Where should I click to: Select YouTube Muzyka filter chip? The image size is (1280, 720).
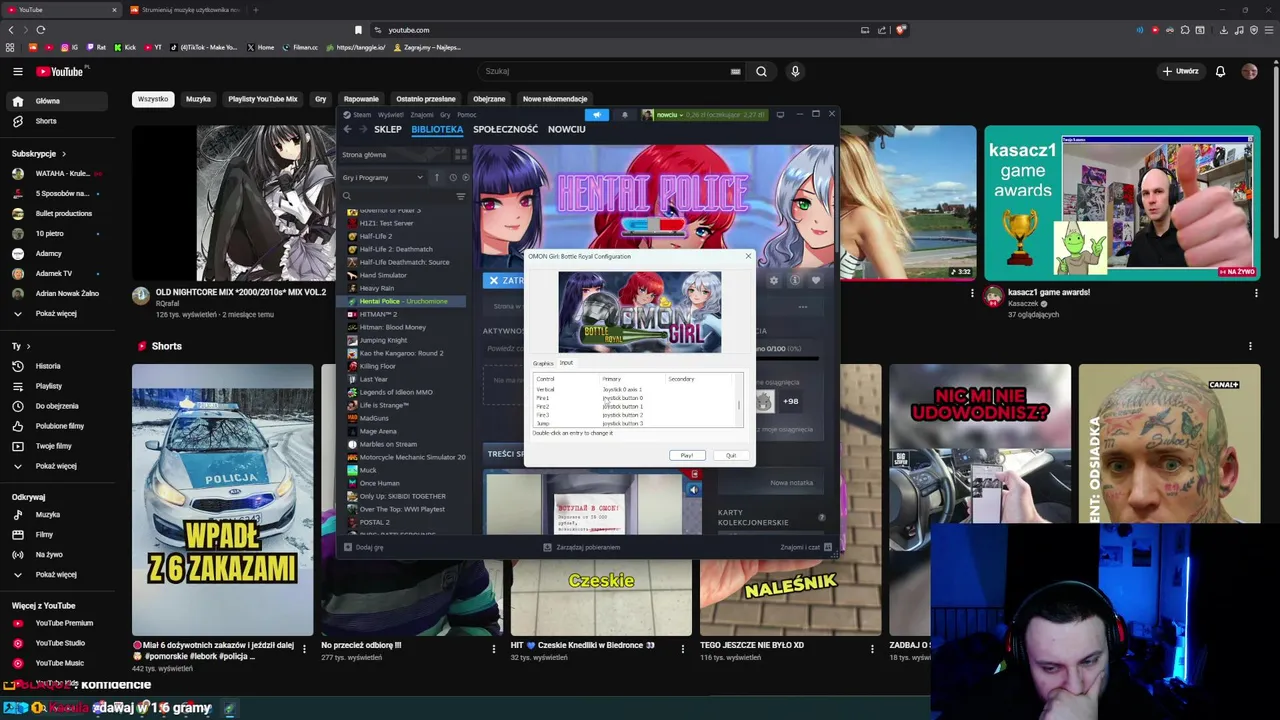[x=198, y=99]
